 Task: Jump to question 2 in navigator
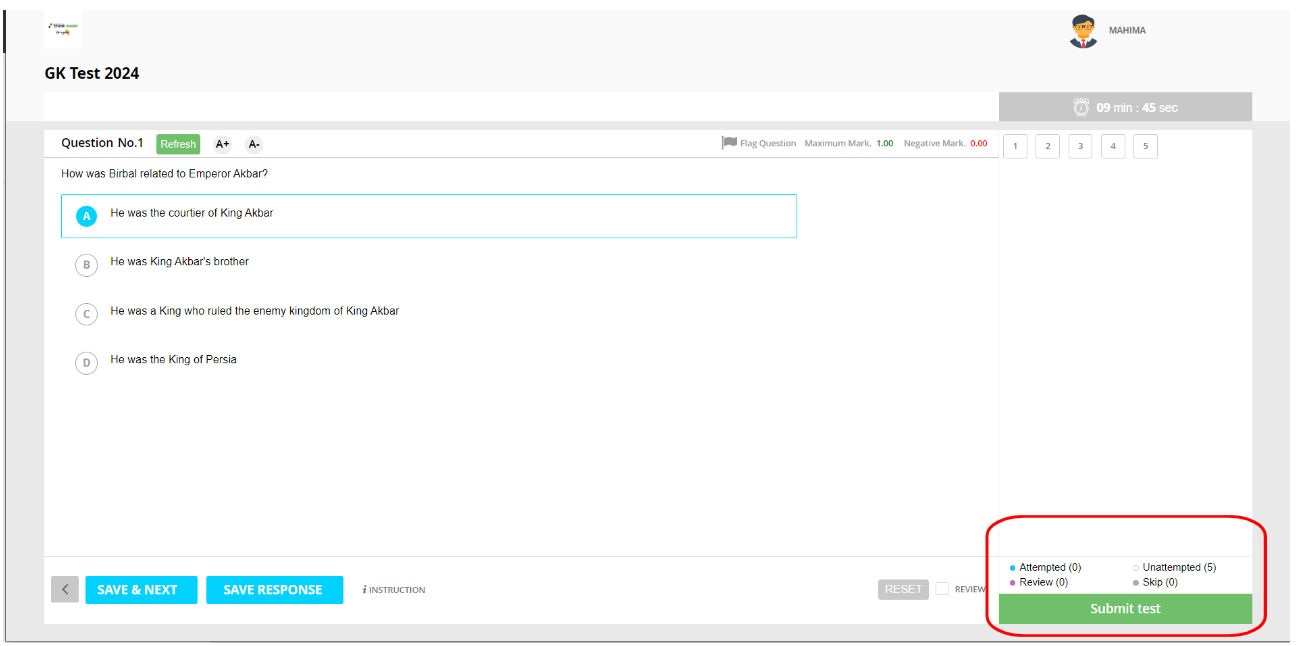pos(1047,147)
